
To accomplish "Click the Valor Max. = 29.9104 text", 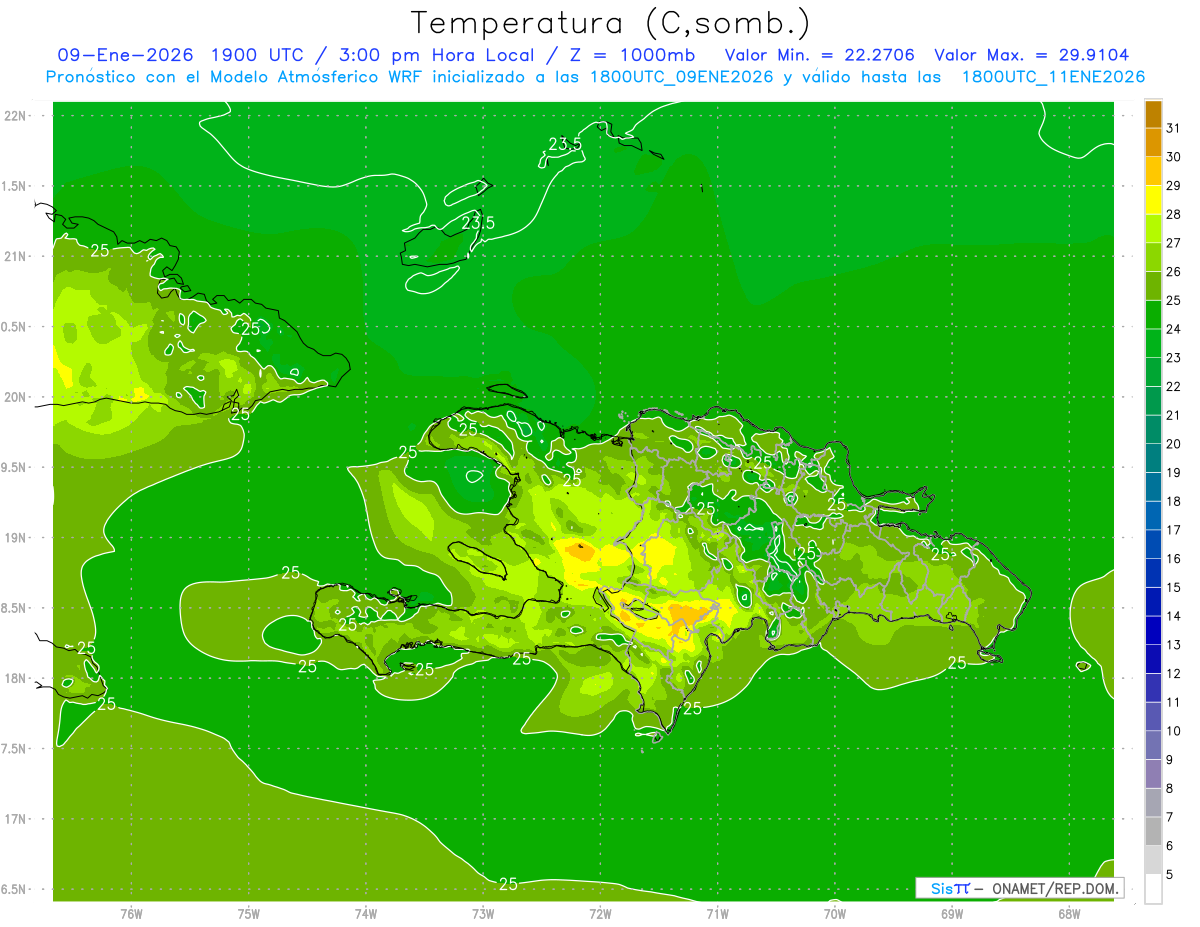I will (1031, 55).
